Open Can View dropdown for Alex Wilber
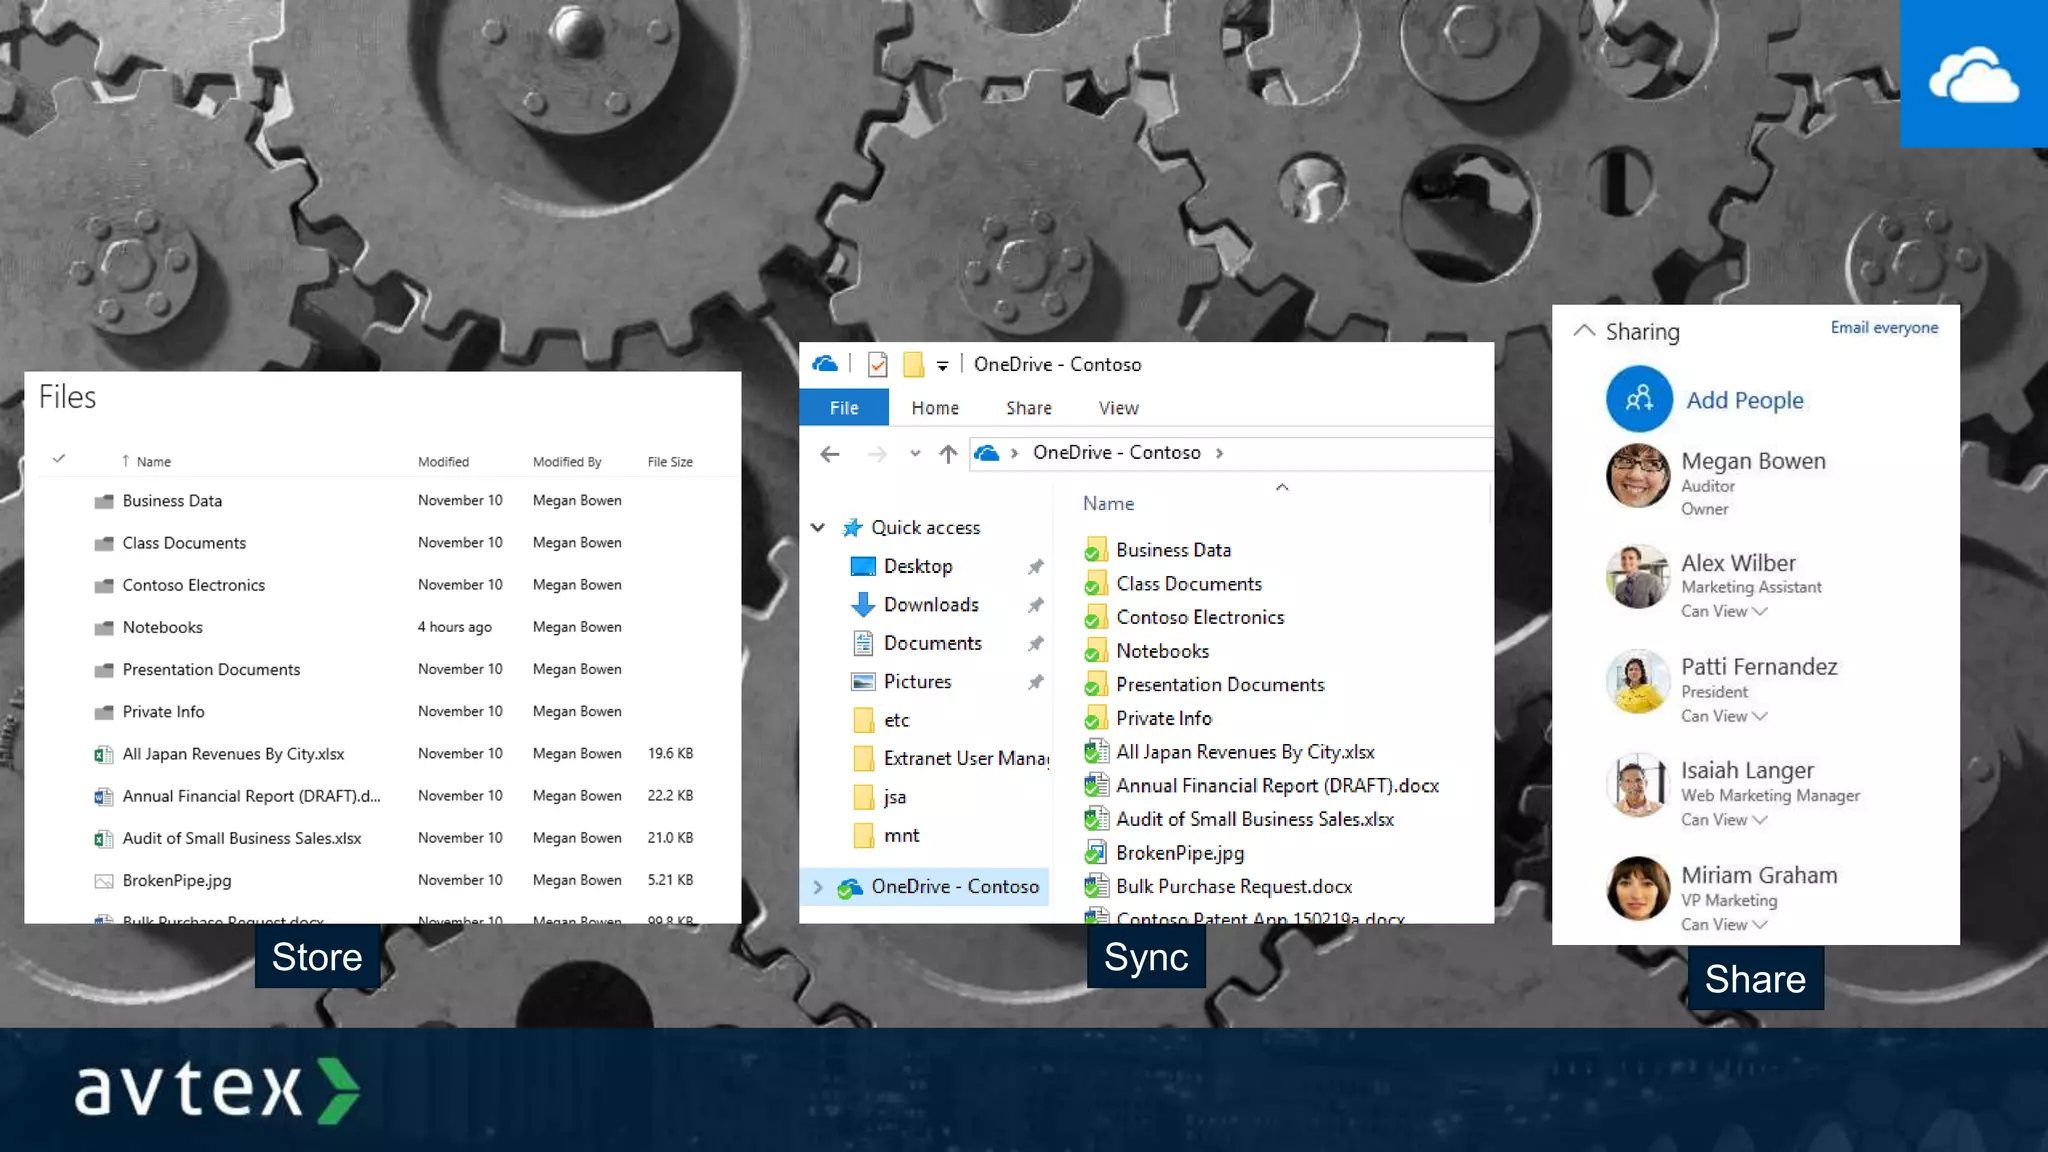 click(1724, 611)
